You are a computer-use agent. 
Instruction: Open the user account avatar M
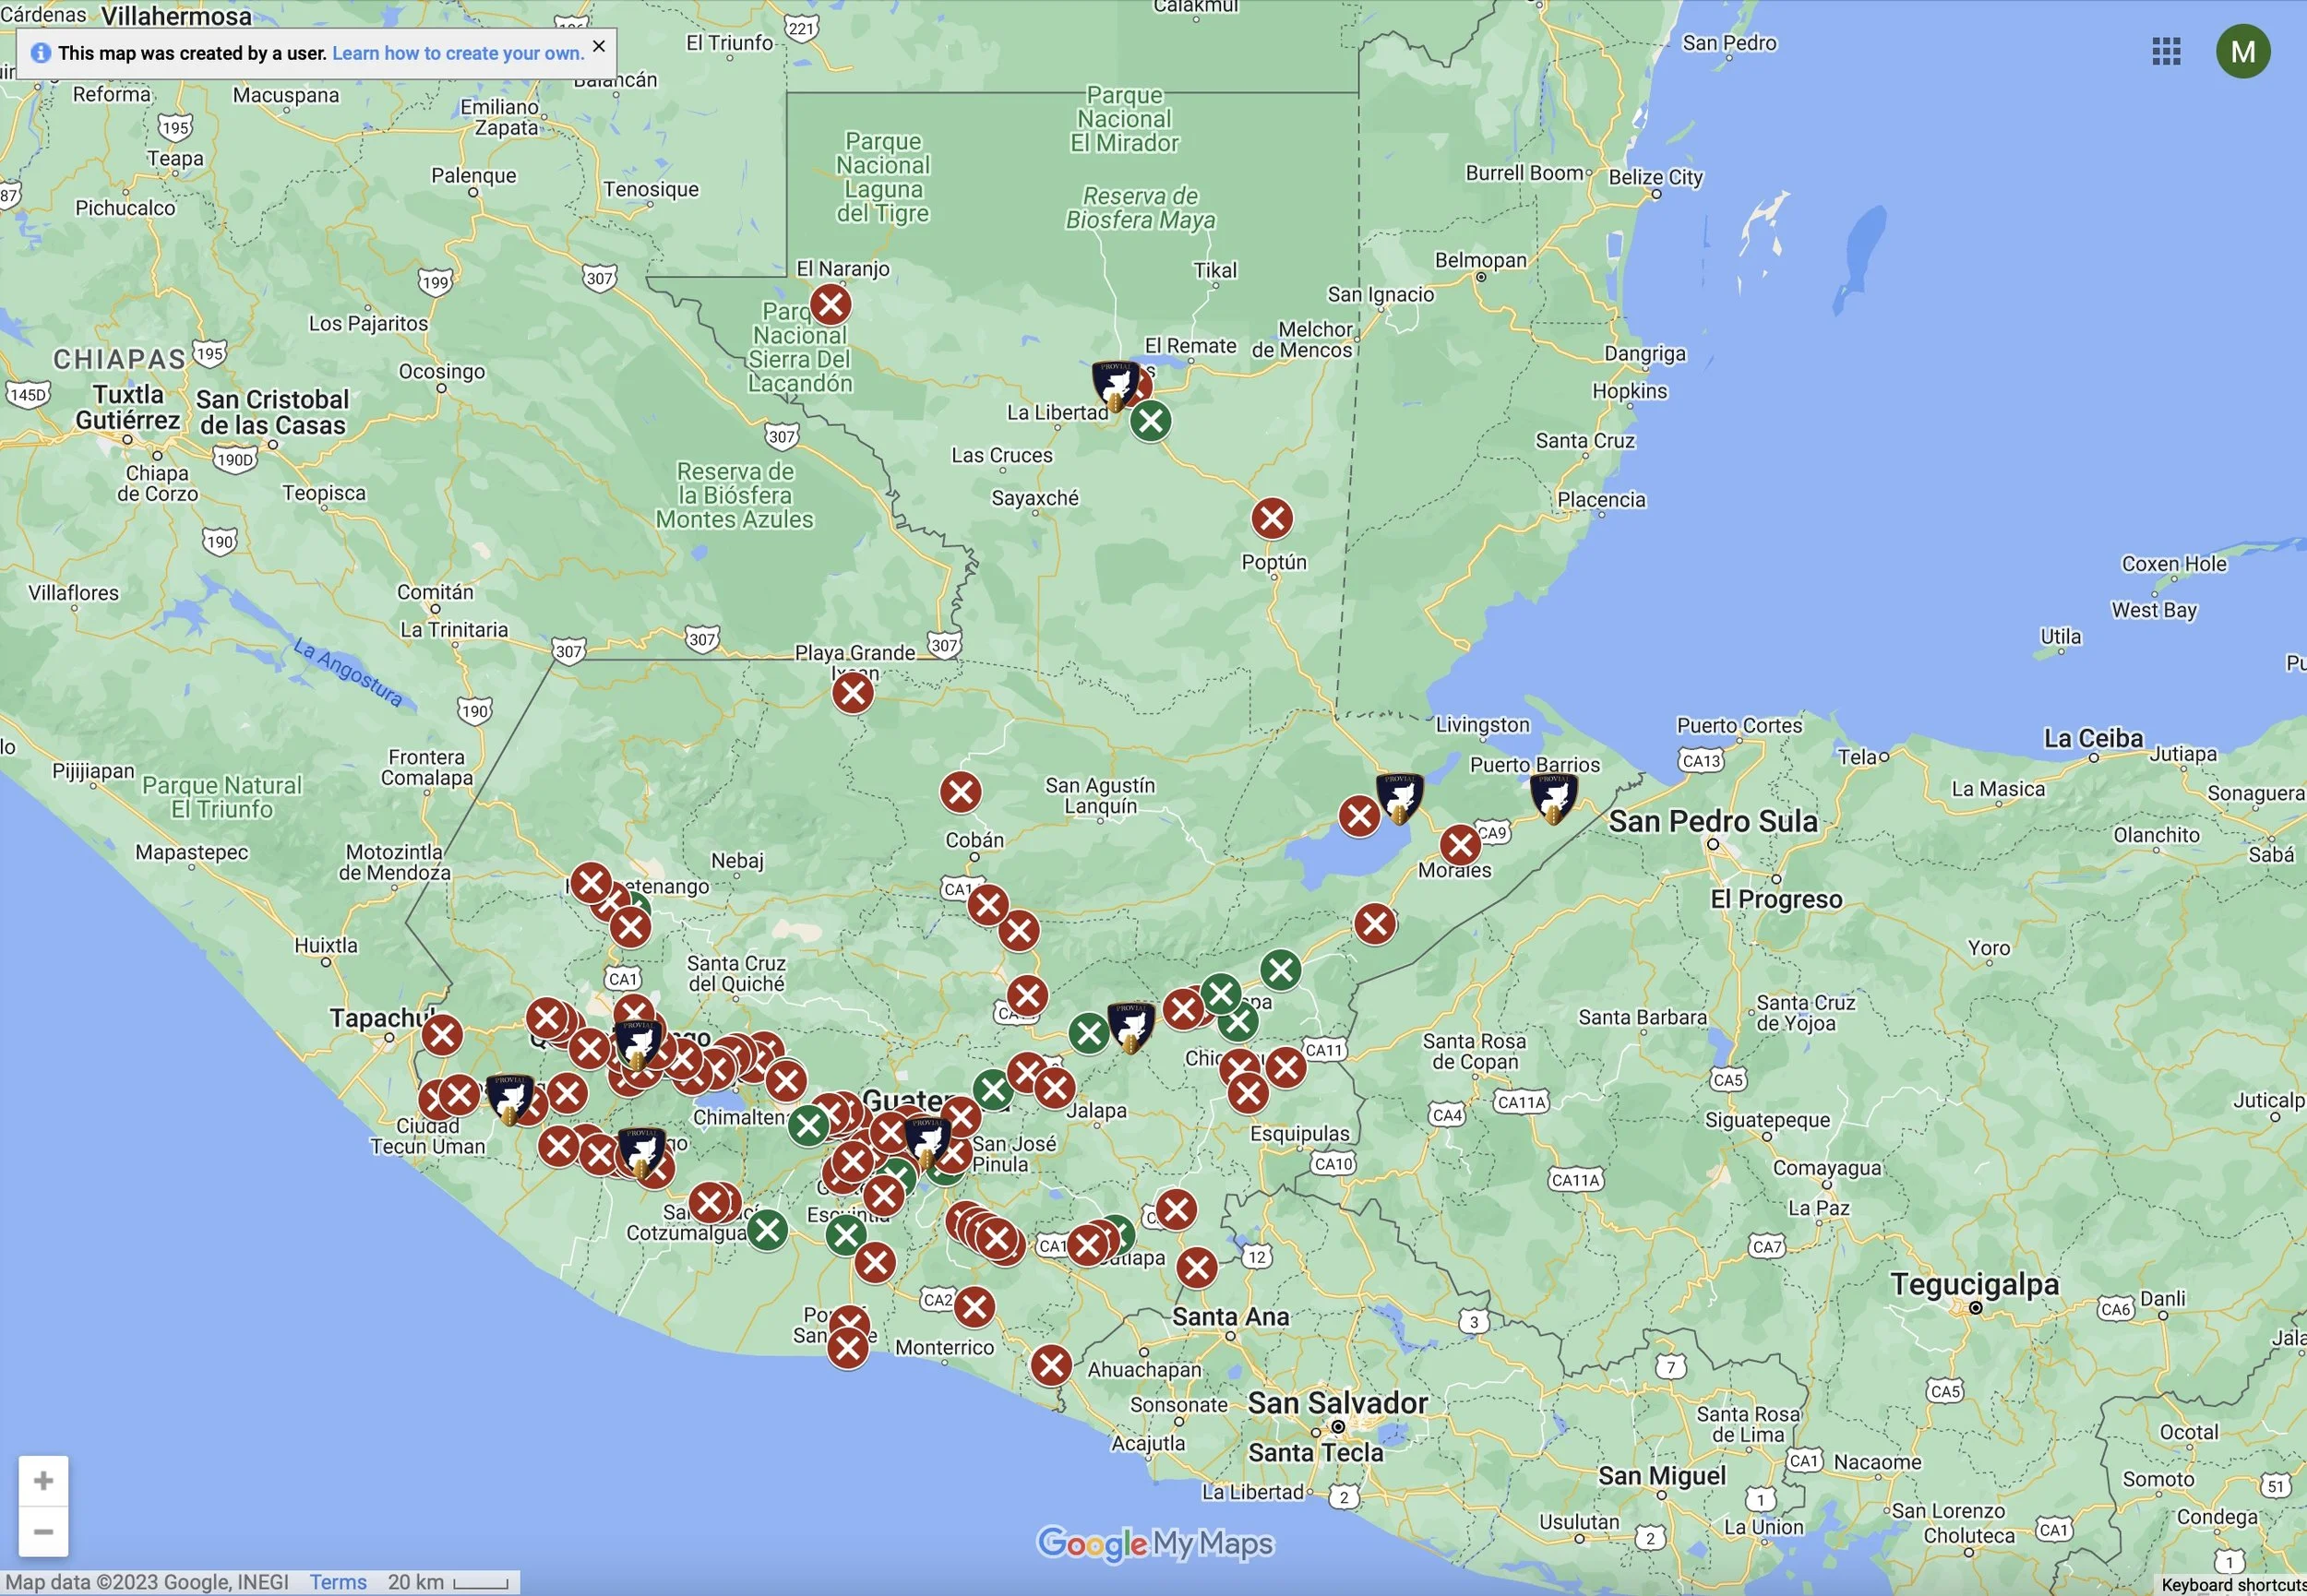coord(2242,51)
